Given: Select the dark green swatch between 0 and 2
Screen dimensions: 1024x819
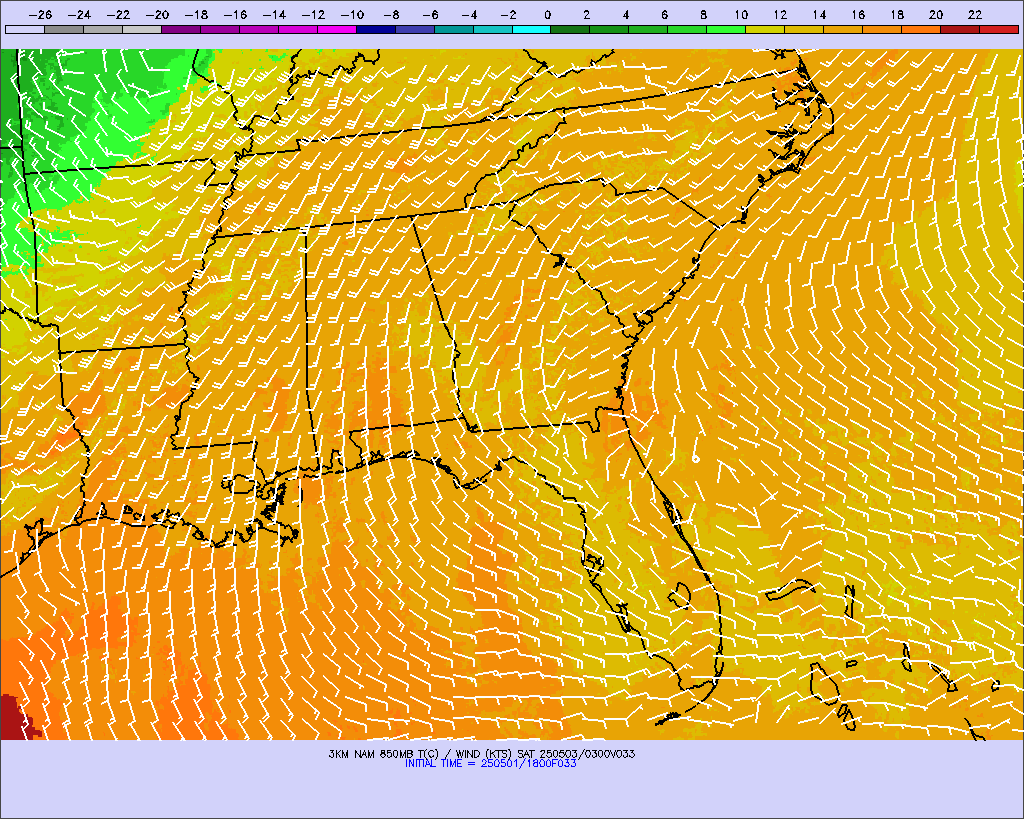Looking at the screenshot, I should [x=571, y=29].
